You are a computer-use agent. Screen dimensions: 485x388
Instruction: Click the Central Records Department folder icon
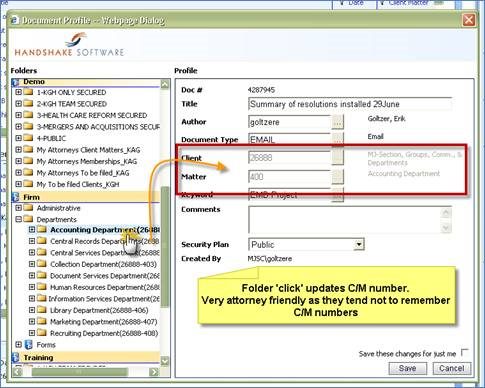pyautogui.click(x=42, y=241)
